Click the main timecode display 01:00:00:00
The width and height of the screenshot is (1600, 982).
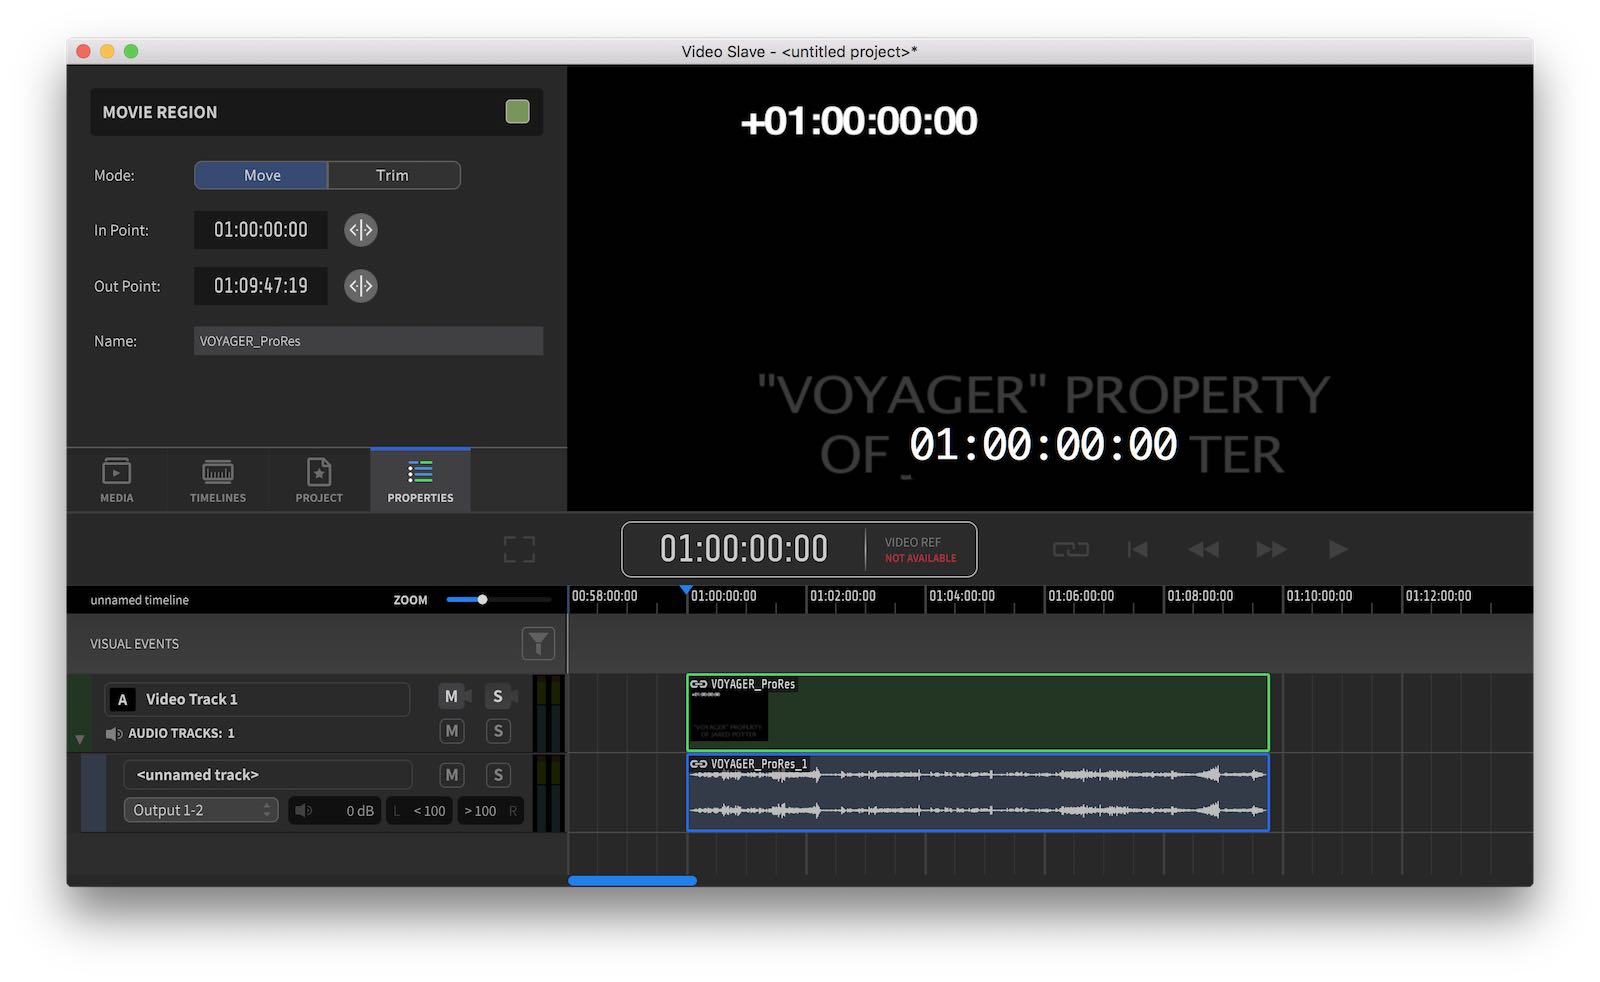[744, 549]
